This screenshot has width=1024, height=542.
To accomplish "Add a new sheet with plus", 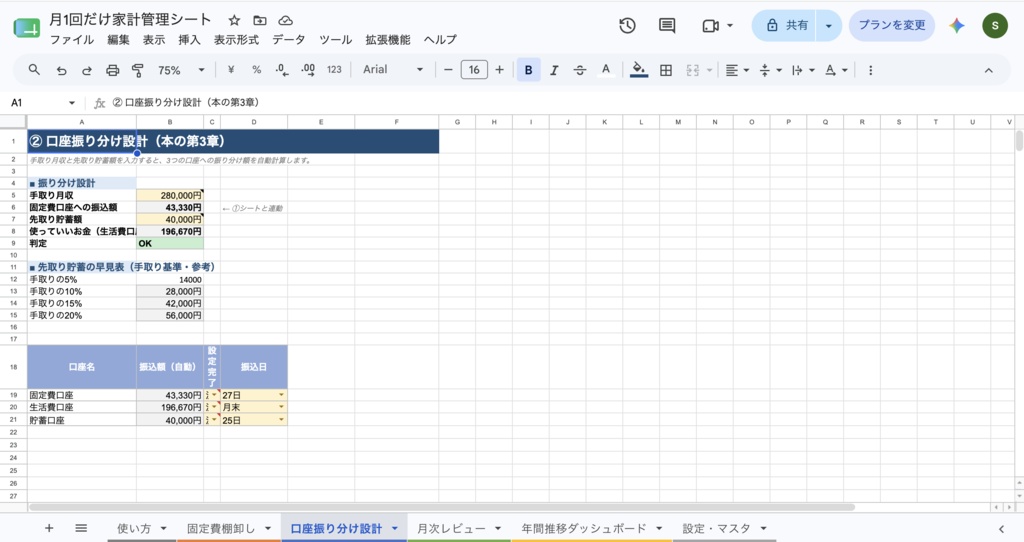I will 49,528.
